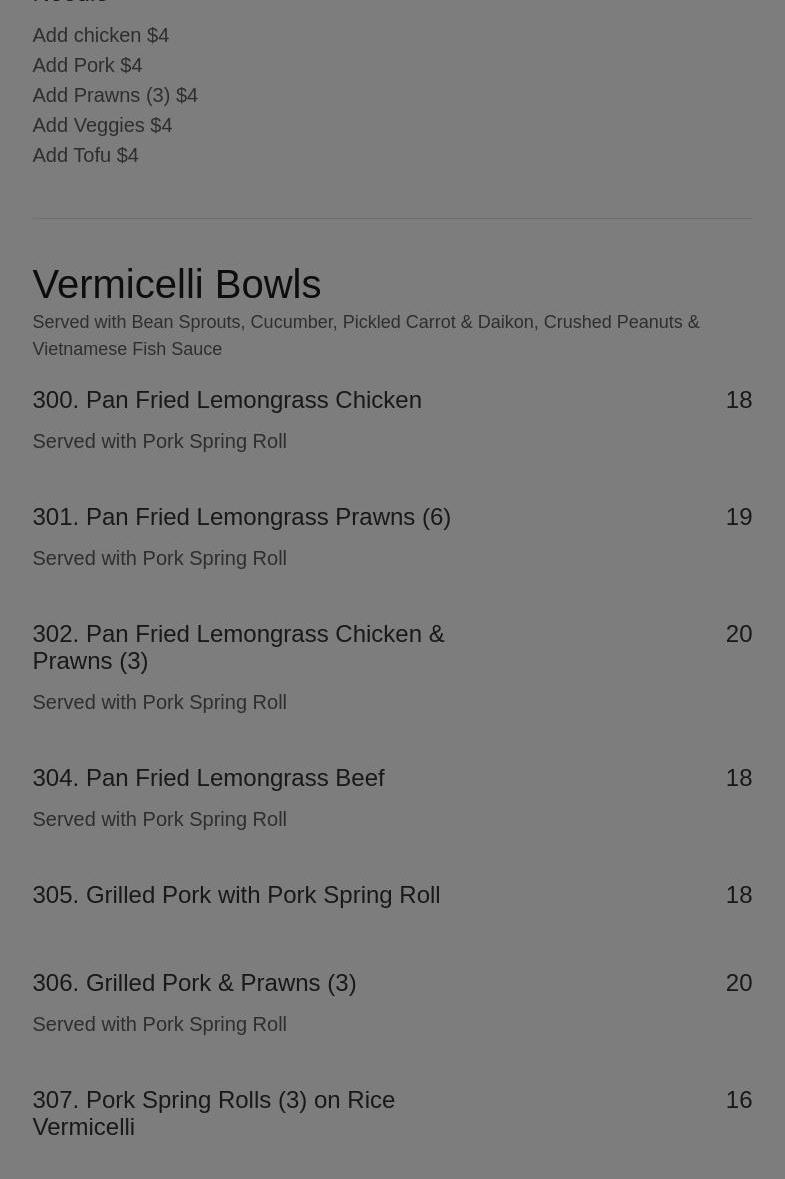Open item 307 Pork Spring Rolls on Vermicelli
785x1179 pixels.
pos(213,1113)
